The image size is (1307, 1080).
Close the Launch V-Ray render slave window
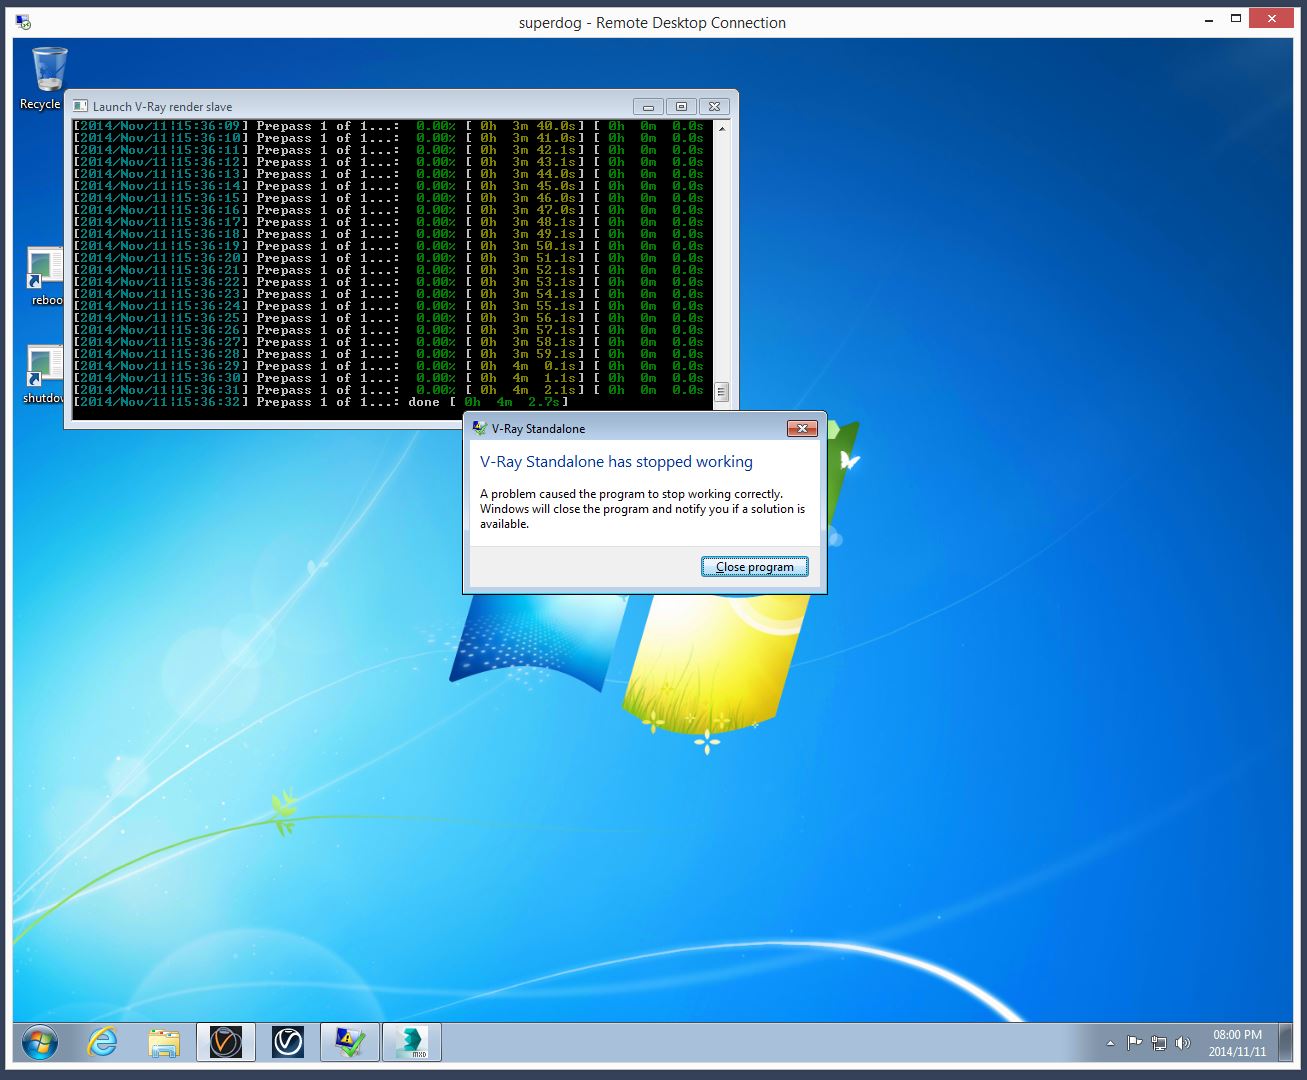(x=714, y=106)
